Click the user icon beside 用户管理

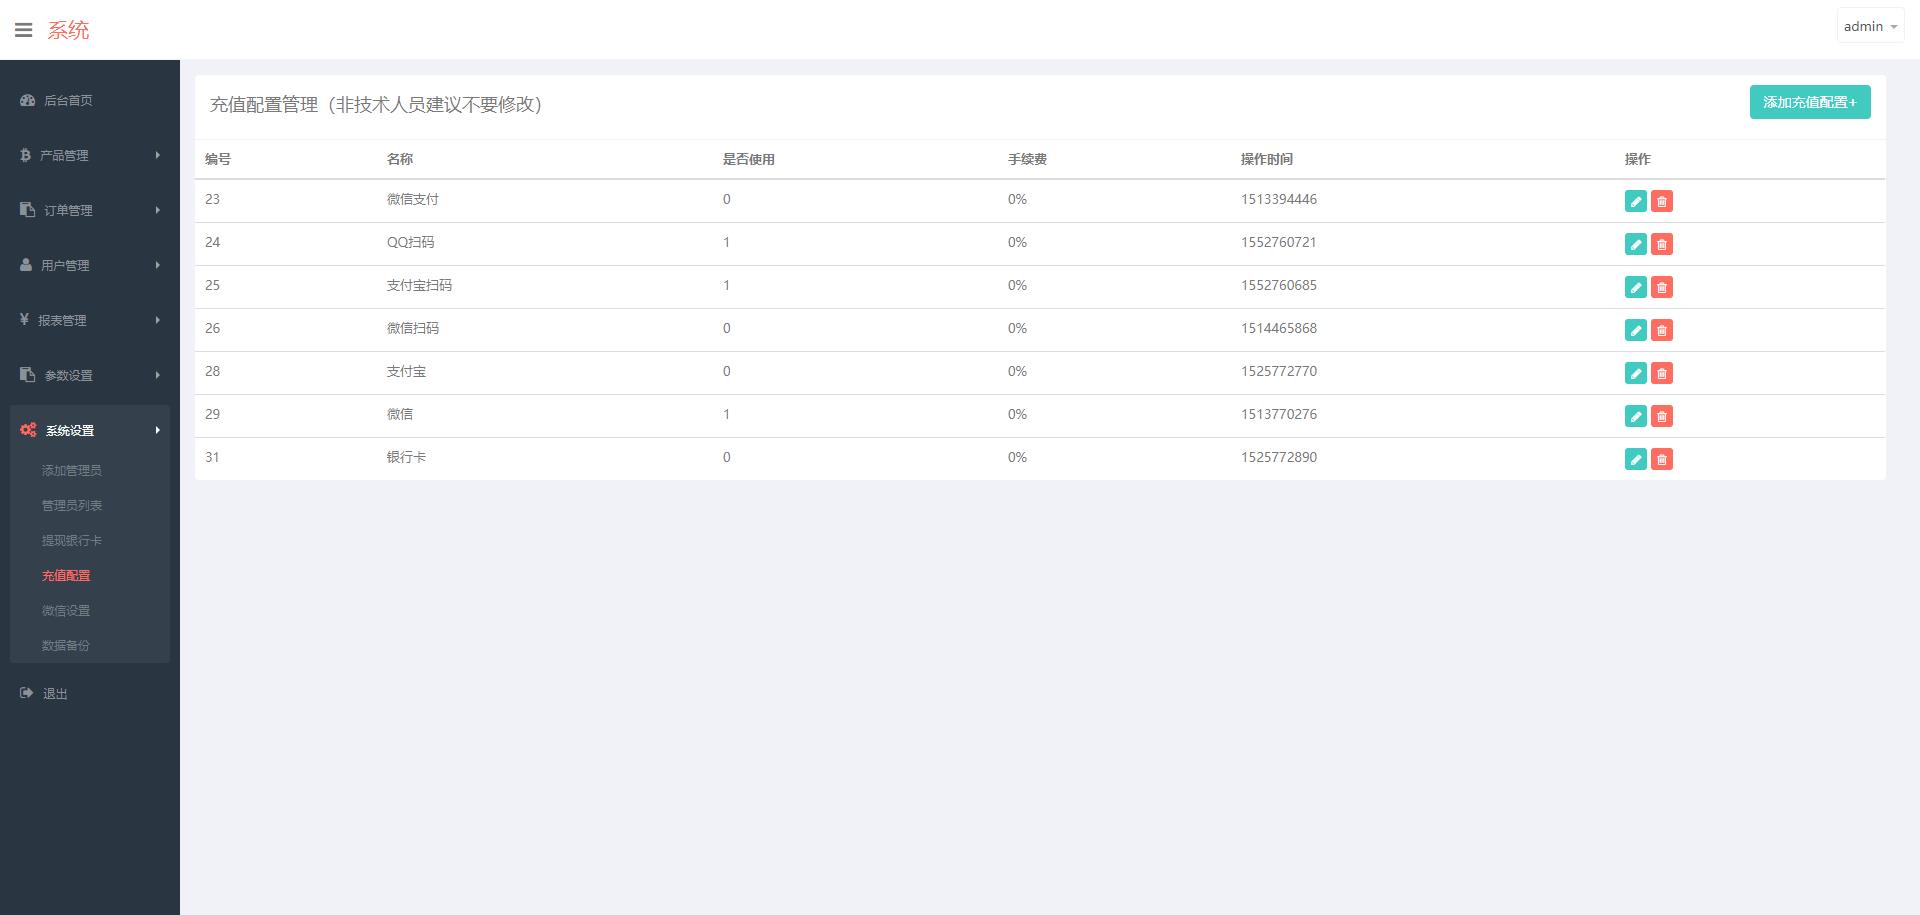pos(26,265)
